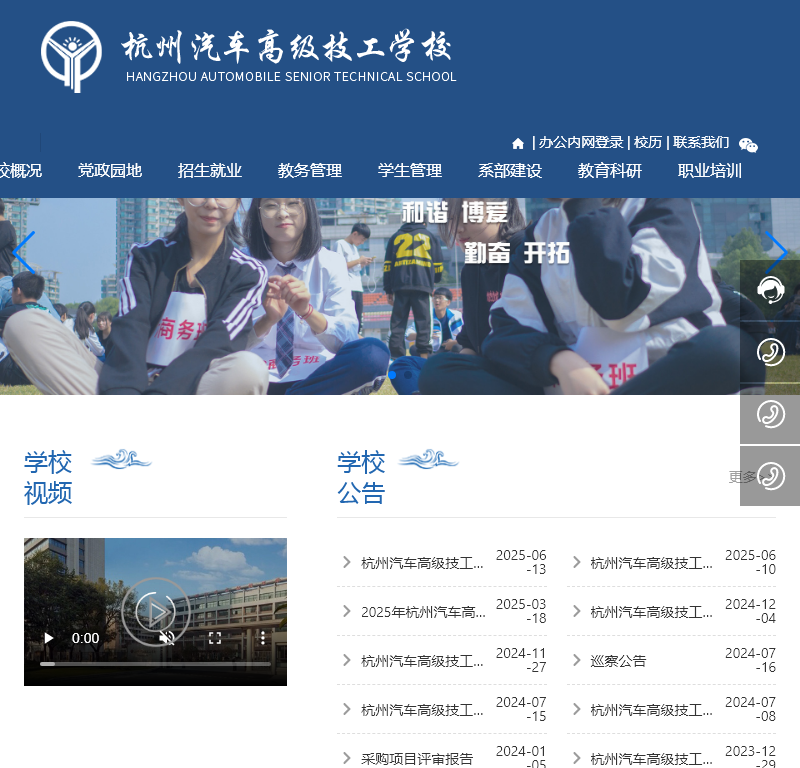The width and height of the screenshot is (800, 768).
Task: Click the school logo emblem in header
Action: (x=71, y=57)
